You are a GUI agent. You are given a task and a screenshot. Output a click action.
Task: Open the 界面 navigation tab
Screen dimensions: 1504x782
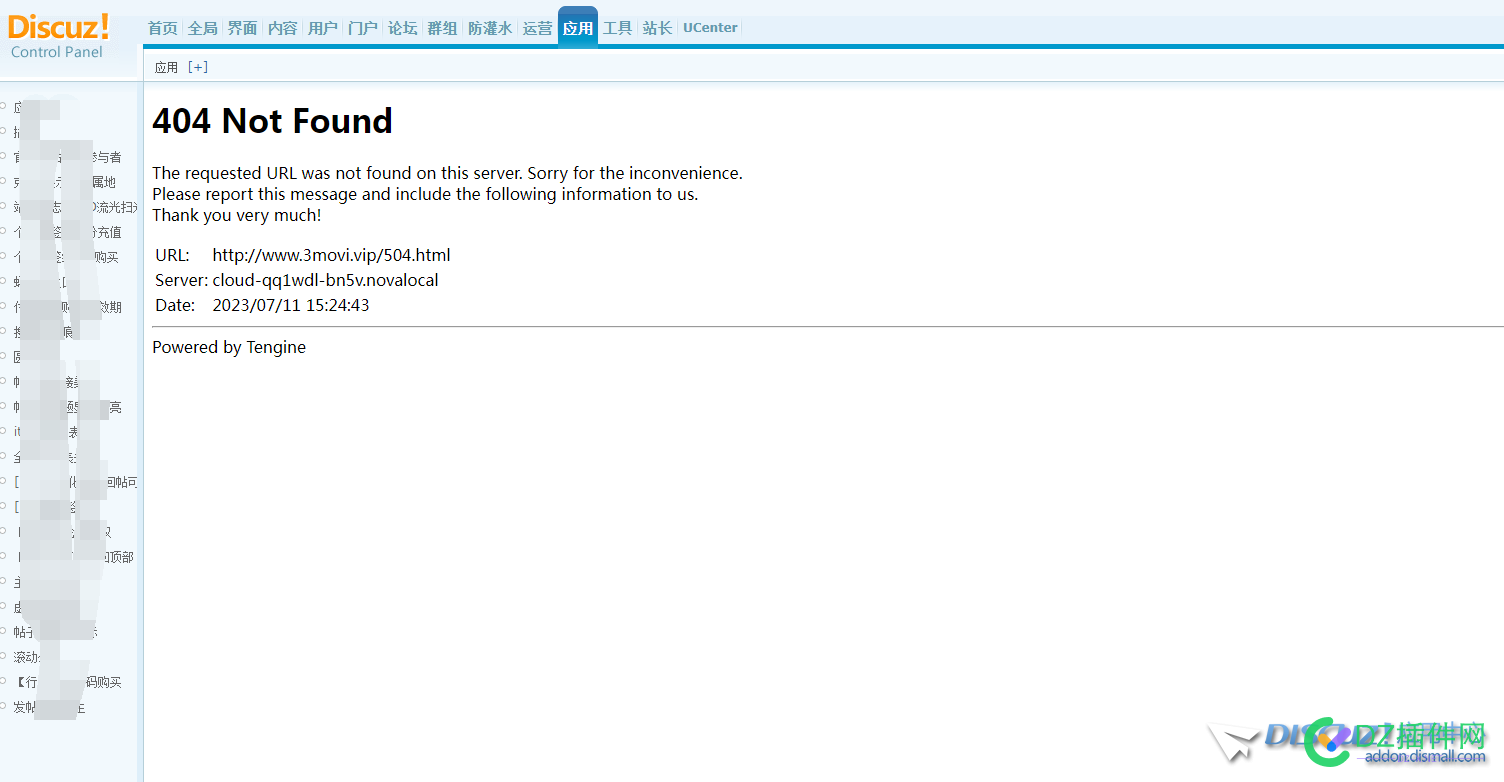242,28
